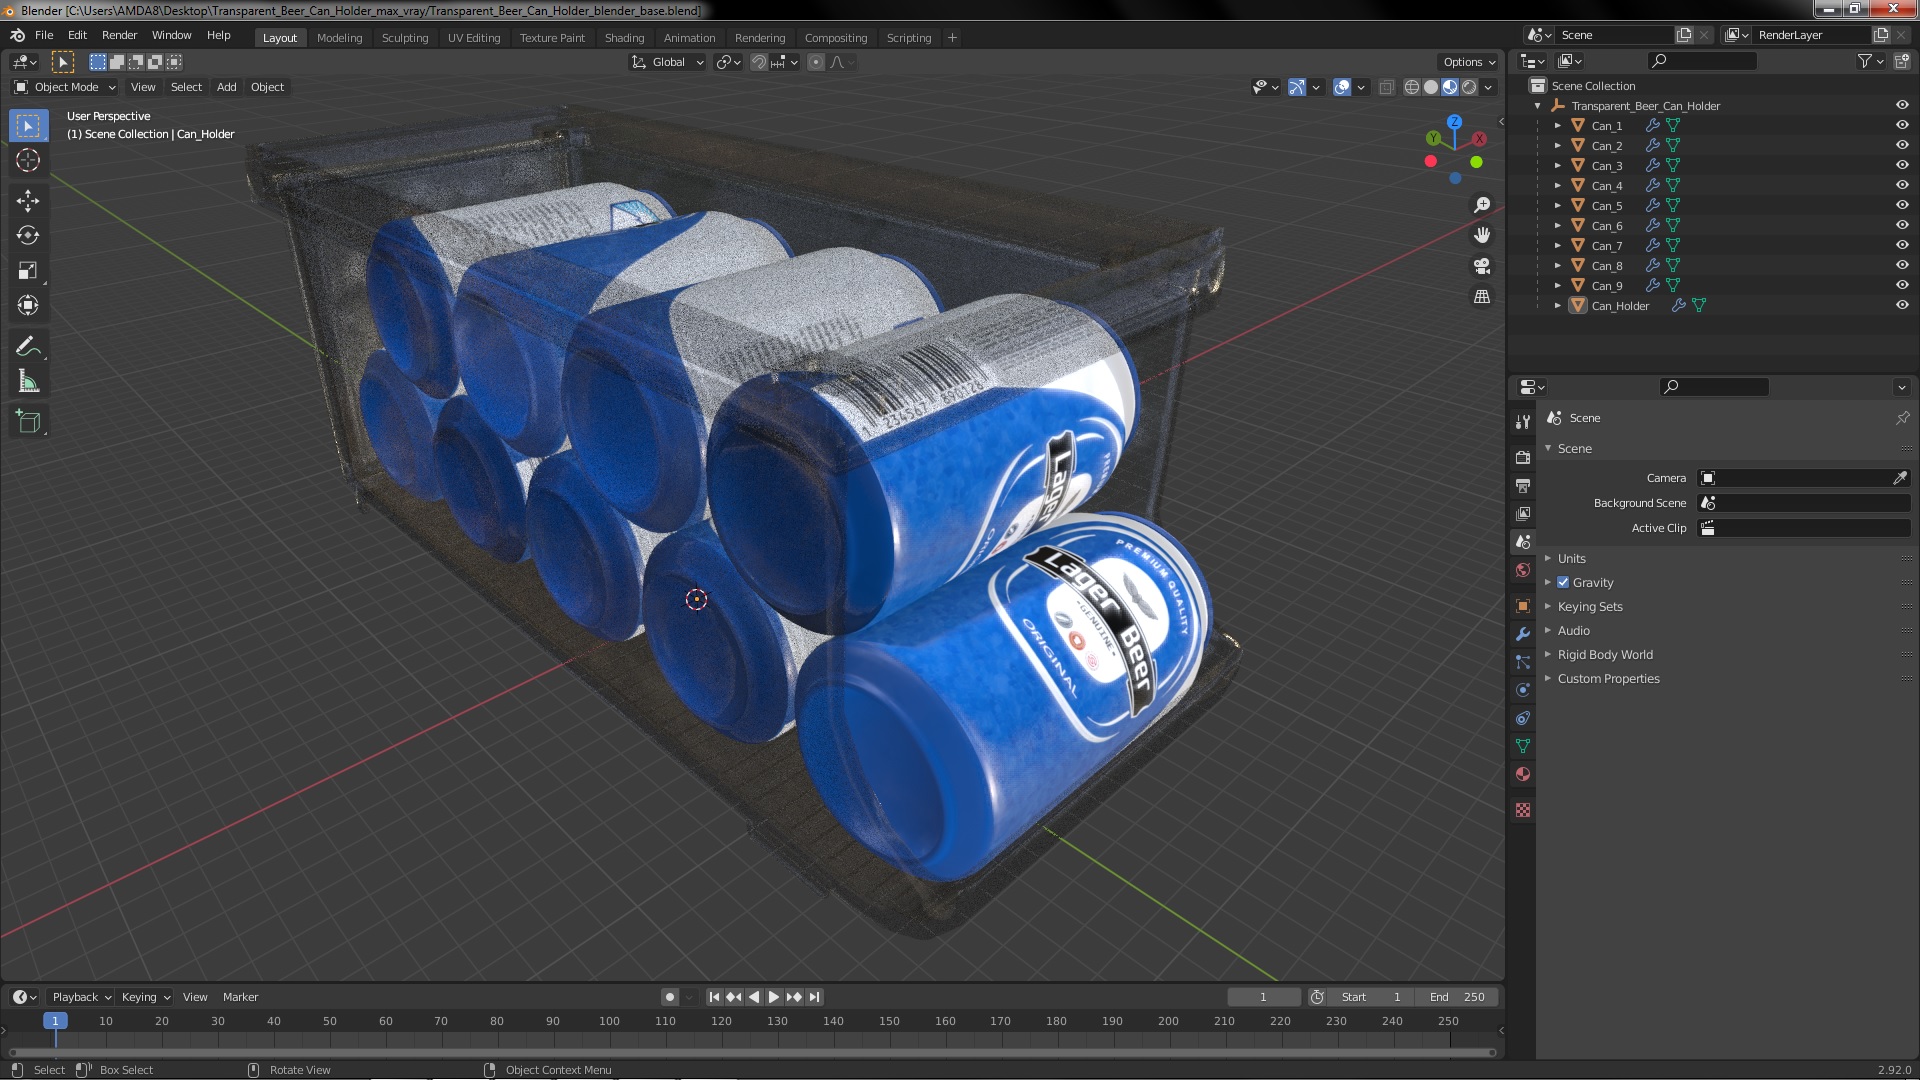The width and height of the screenshot is (1920, 1080).
Task: Select the Cursor tool in the toolbar
Action: 28,160
